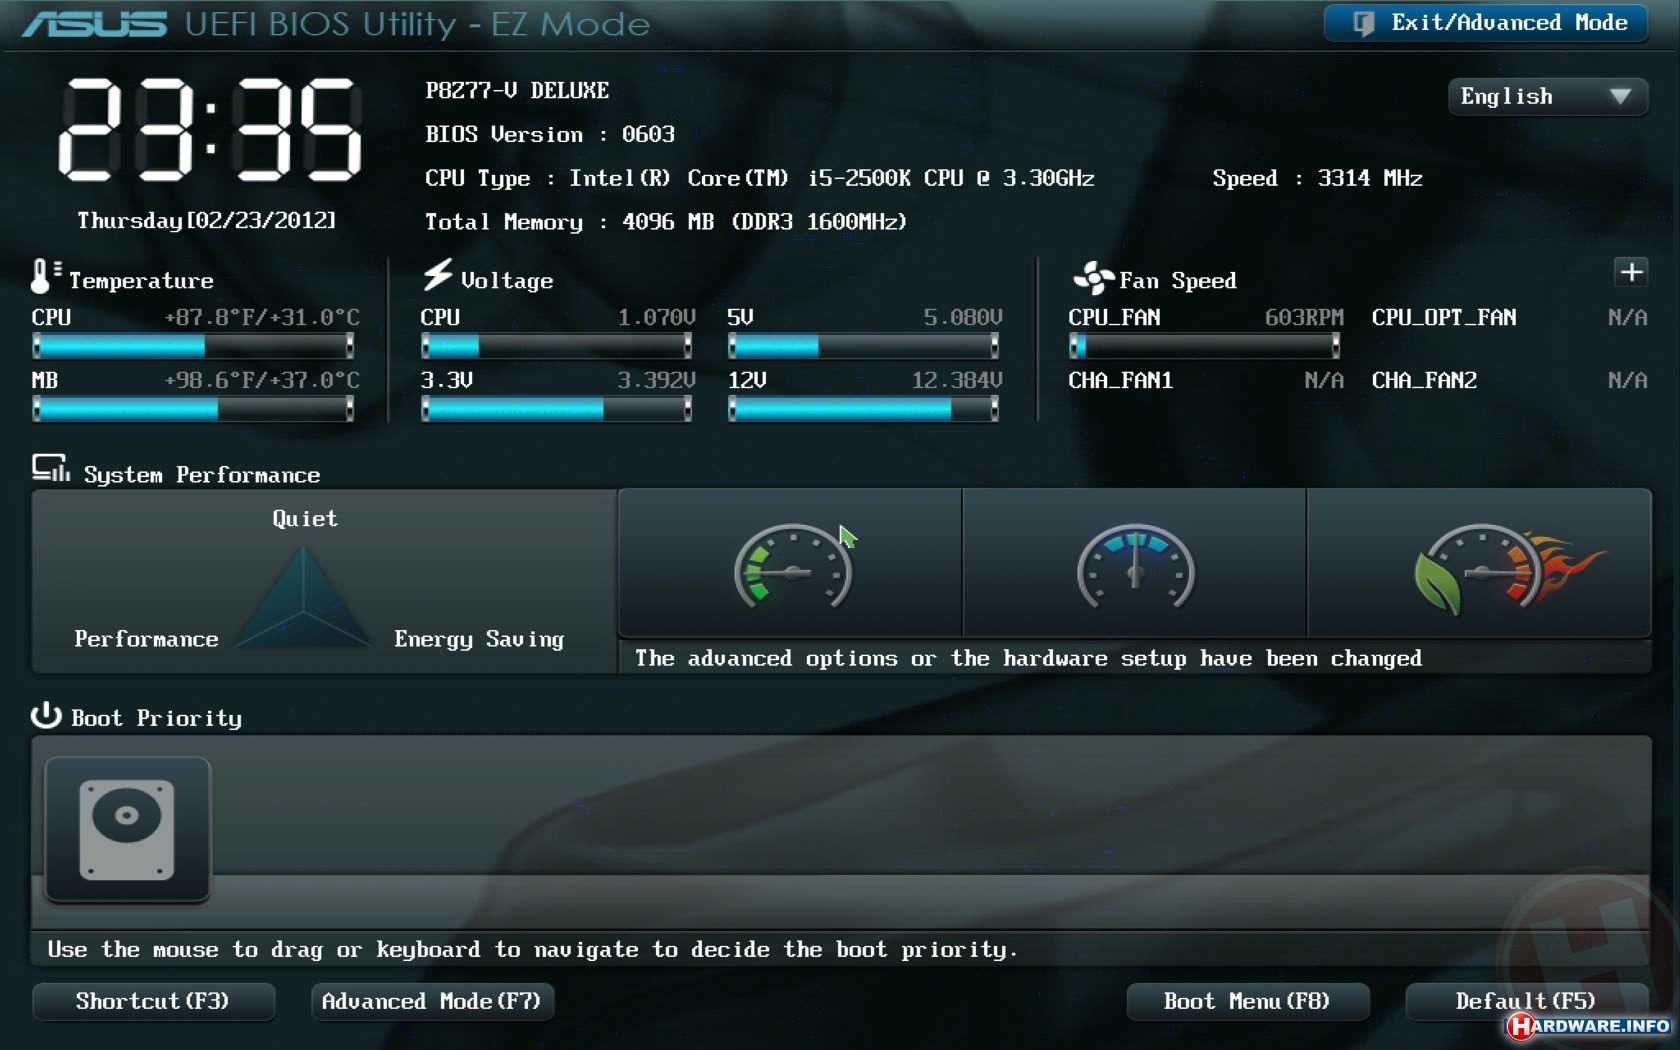The height and width of the screenshot is (1050, 1680).
Task: Click the lightning bolt Voltage icon
Action: [x=437, y=275]
